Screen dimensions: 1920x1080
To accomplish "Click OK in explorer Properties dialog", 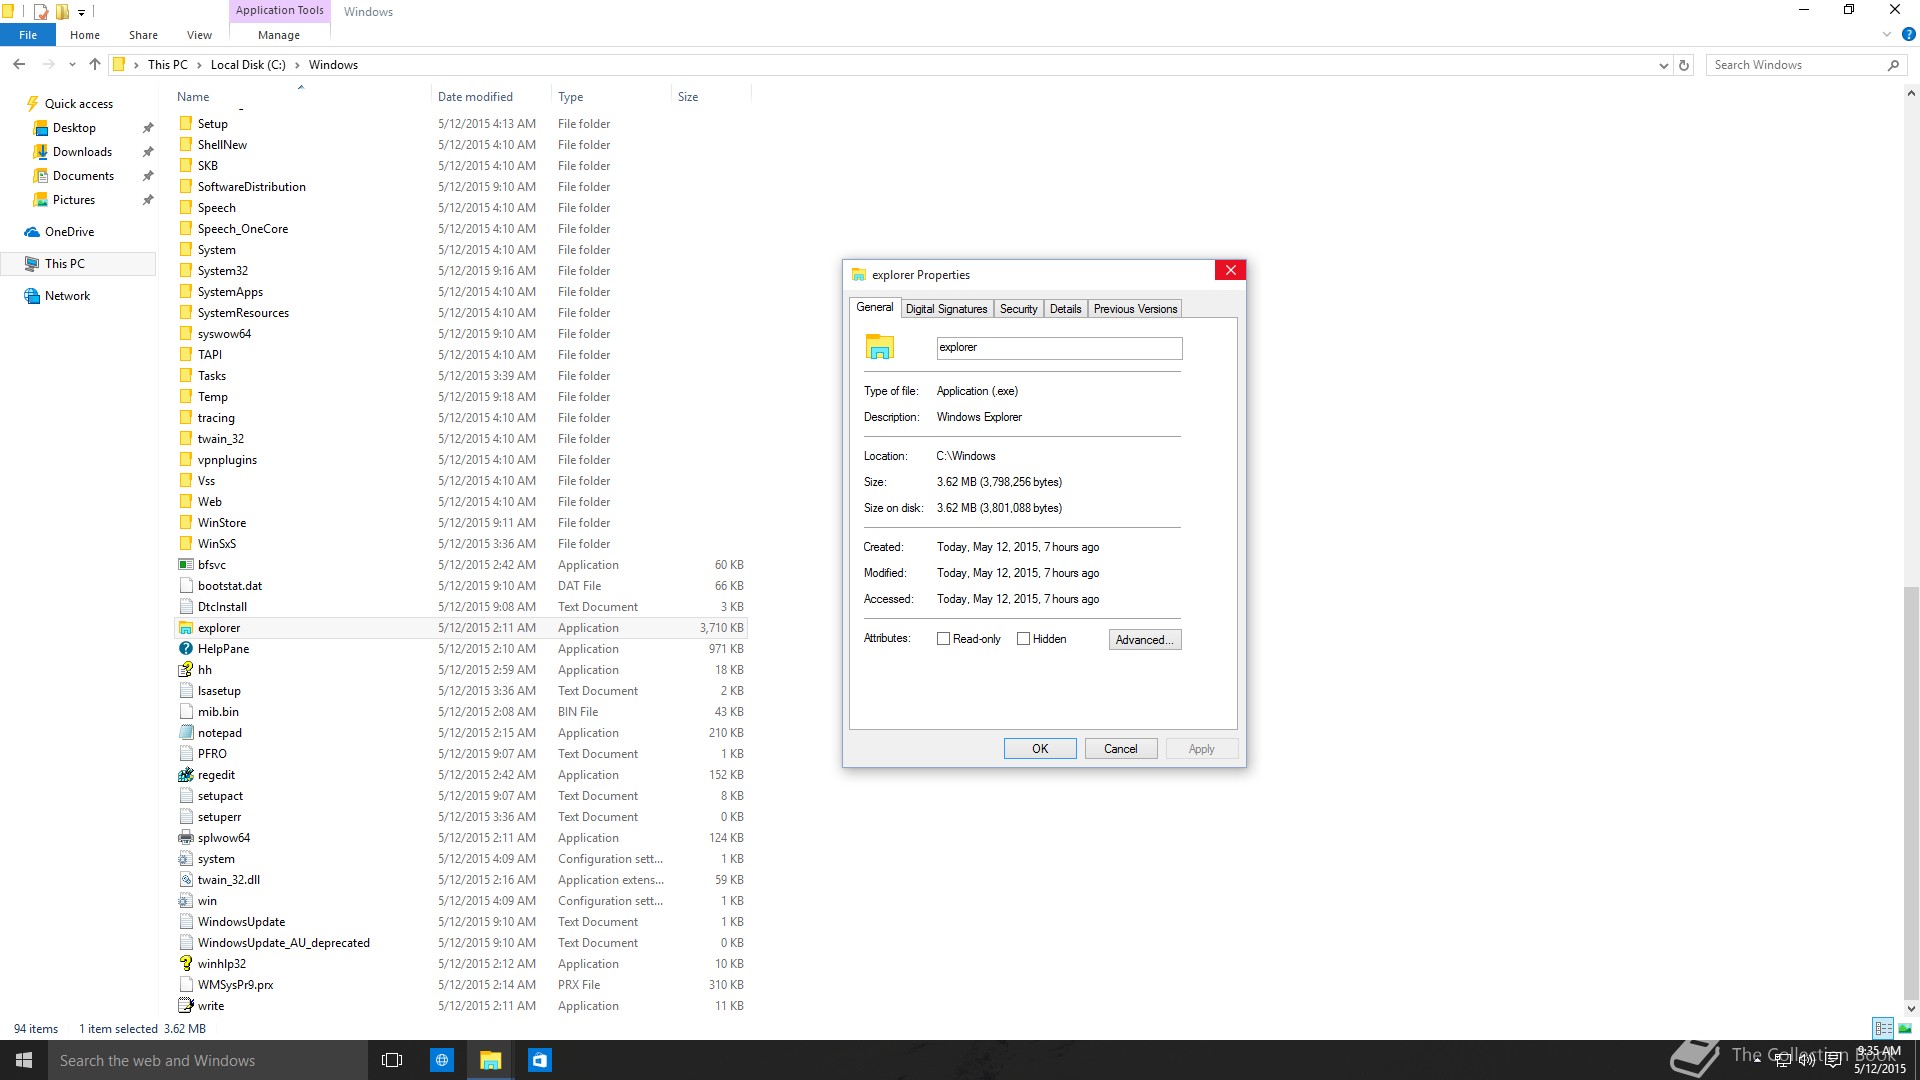I will 1040,749.
